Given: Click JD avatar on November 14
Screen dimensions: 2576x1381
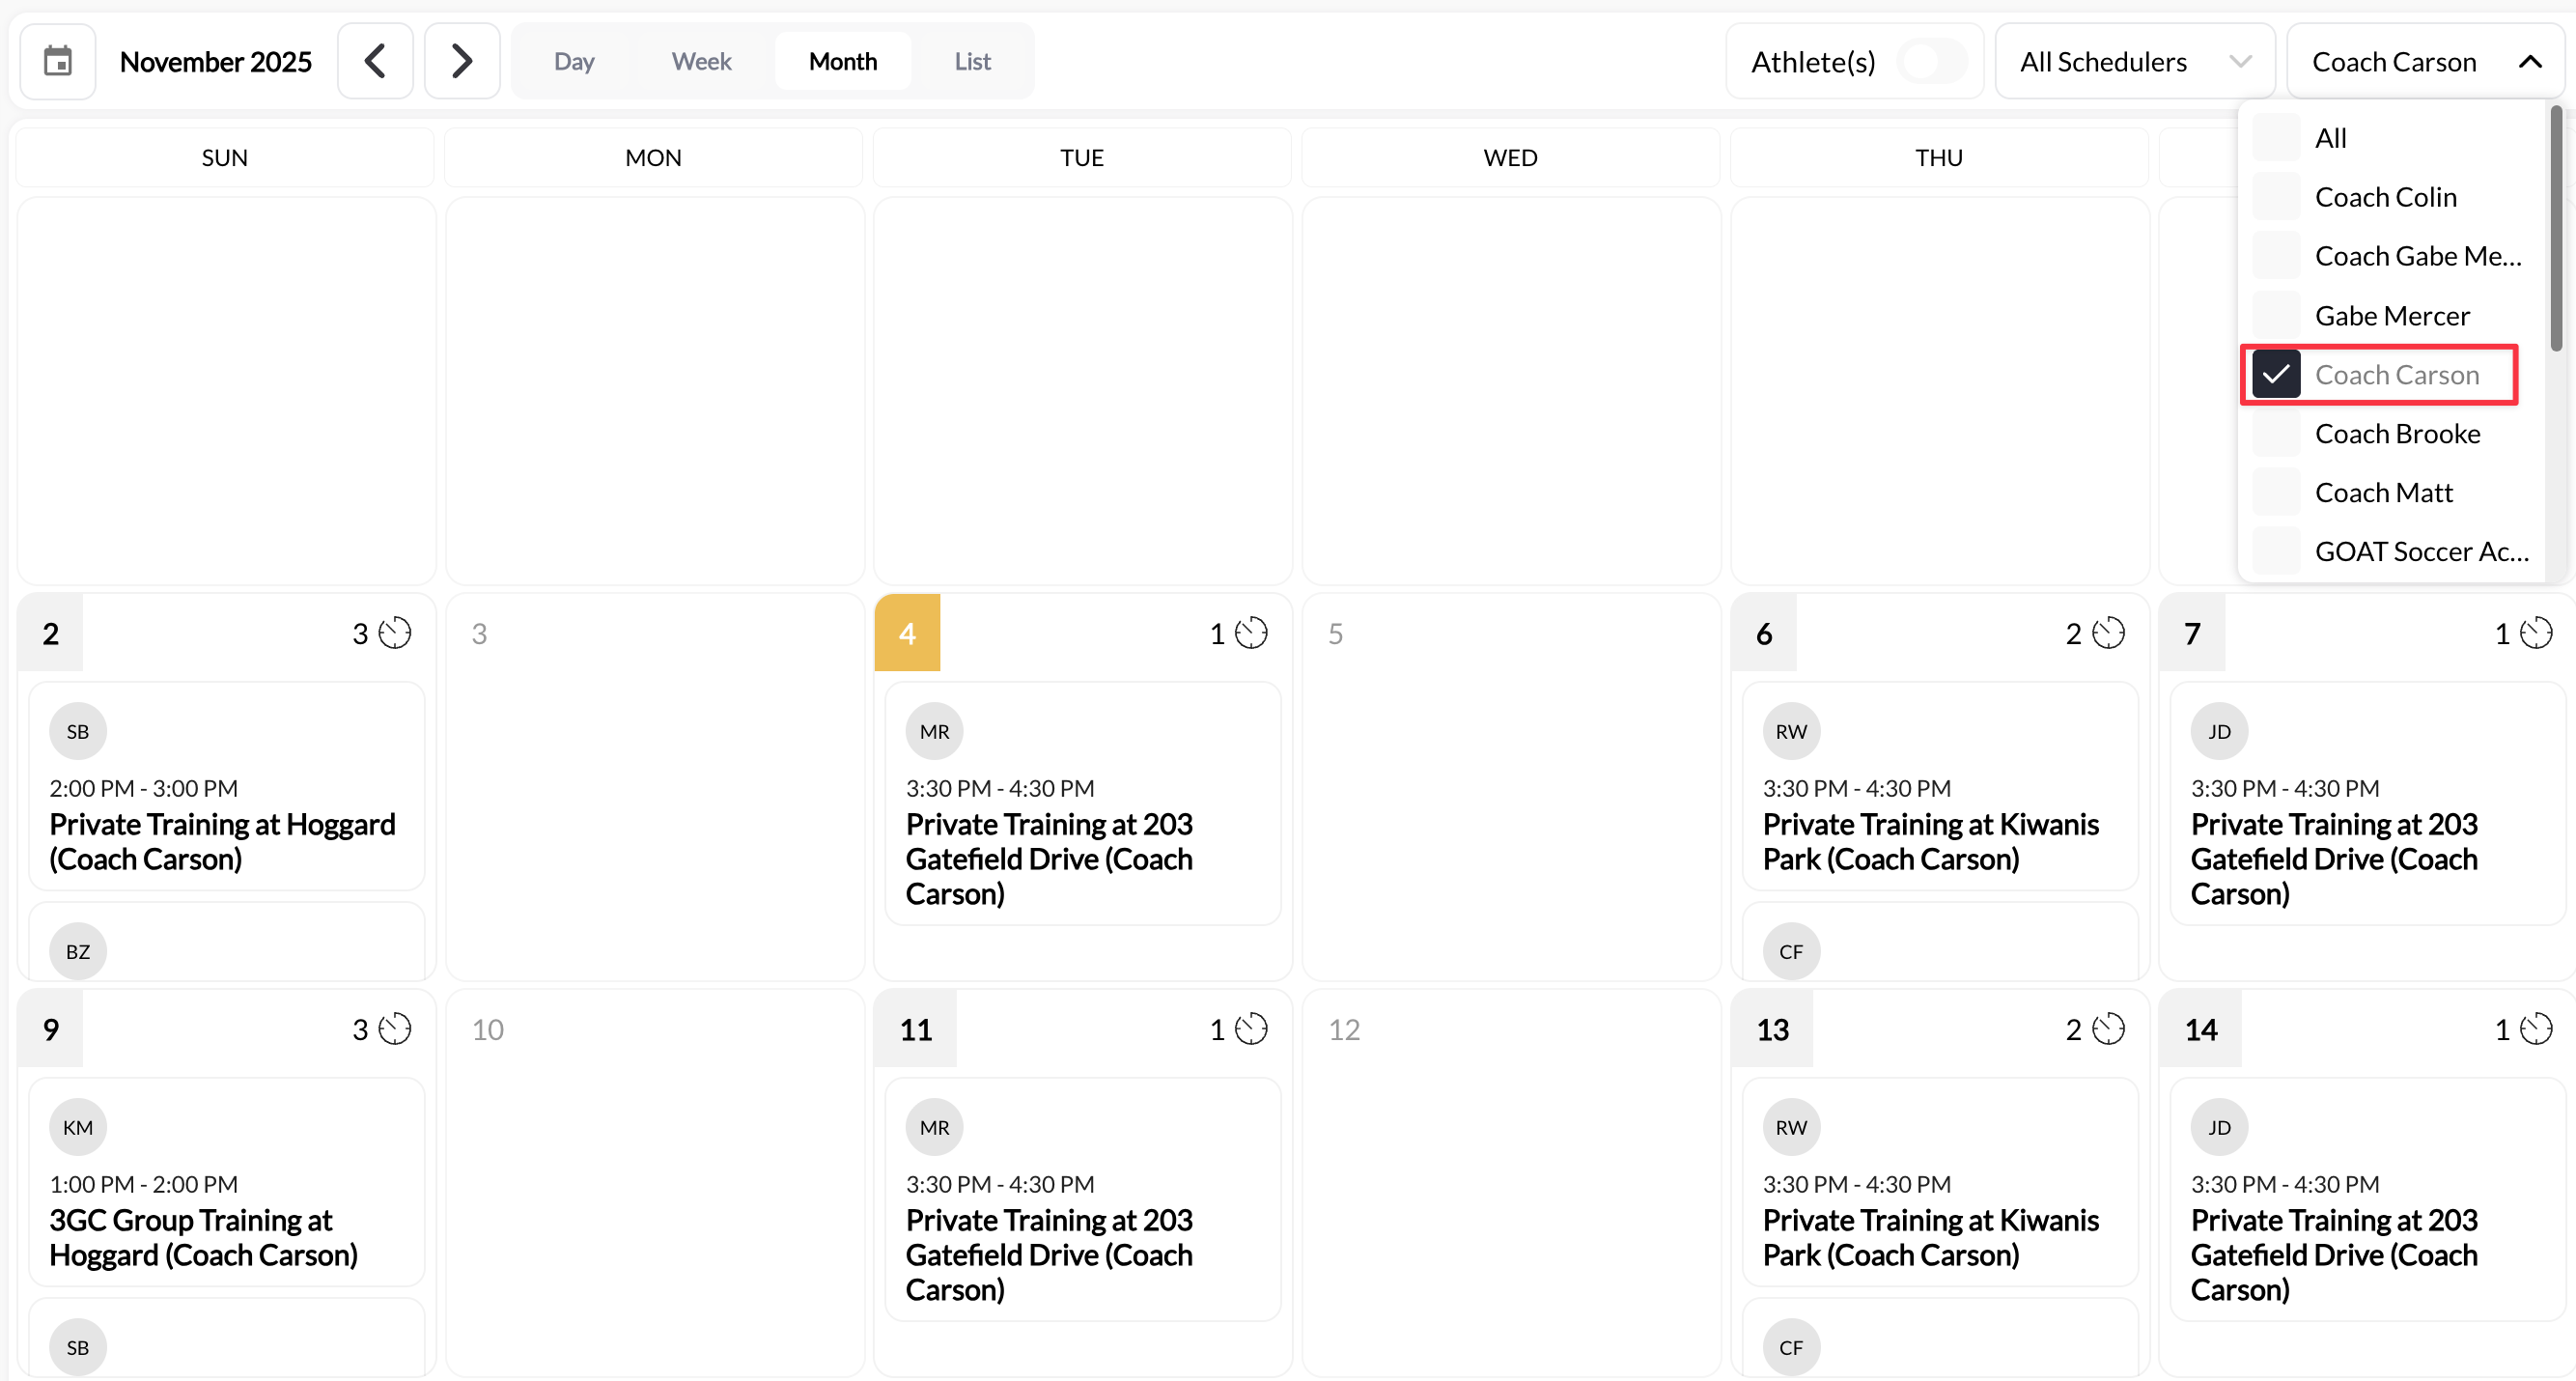Looking at the screenshot, I should (2219, 1127).
